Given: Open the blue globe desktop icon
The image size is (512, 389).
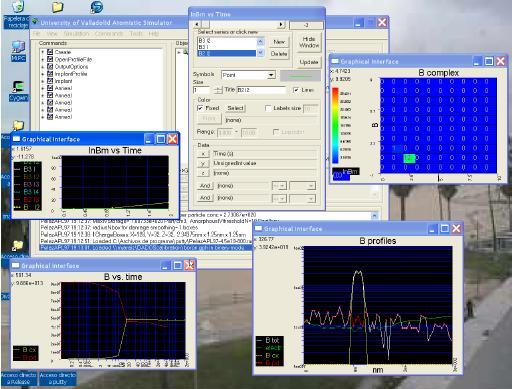Looking at the screenshot, I should tap(97, 7).
